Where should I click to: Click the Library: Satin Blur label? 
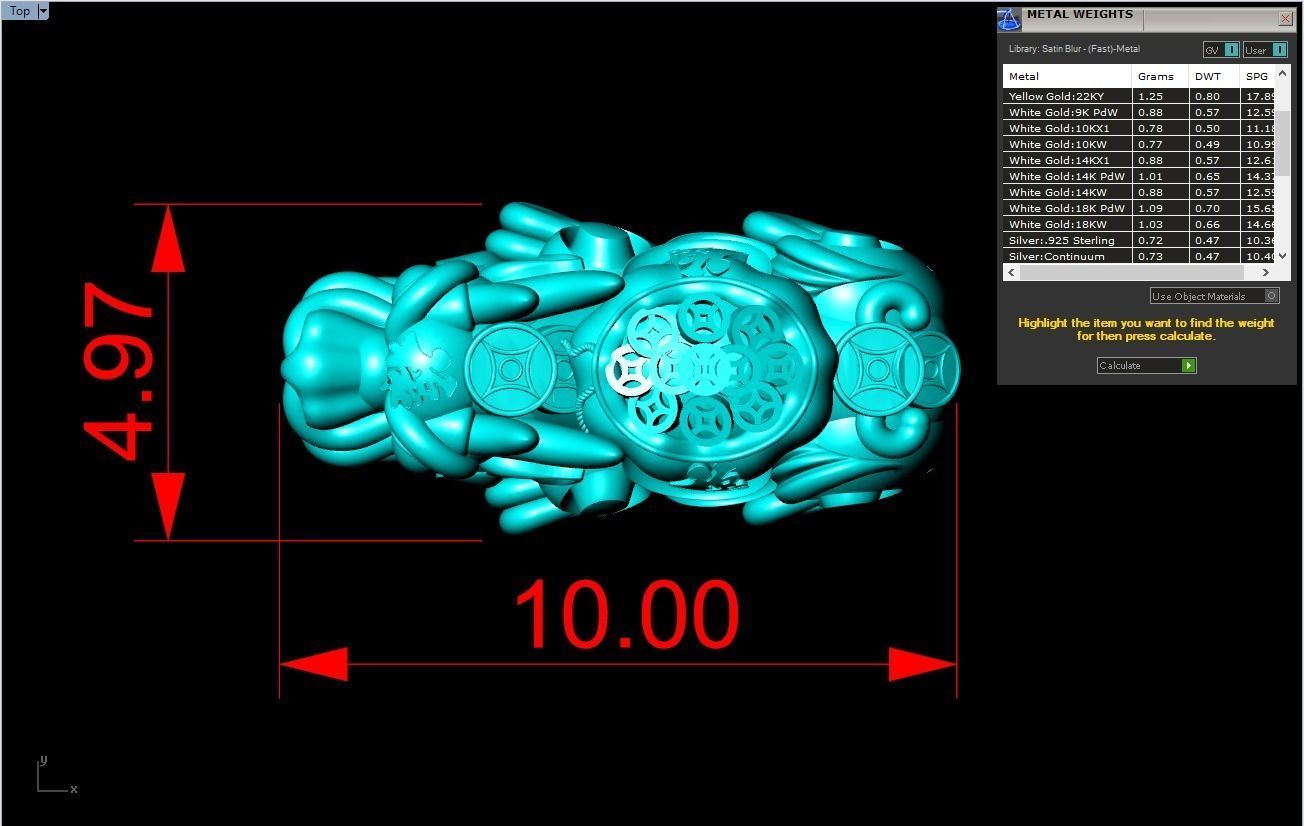(x=1074, y=49)
